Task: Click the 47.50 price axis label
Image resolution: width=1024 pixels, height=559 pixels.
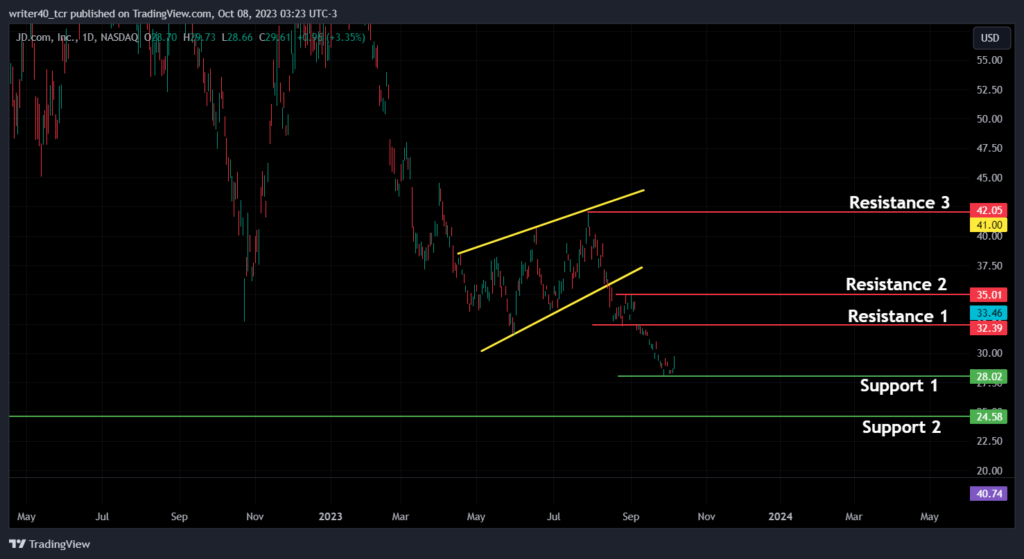Action: (x=989, y=148)
